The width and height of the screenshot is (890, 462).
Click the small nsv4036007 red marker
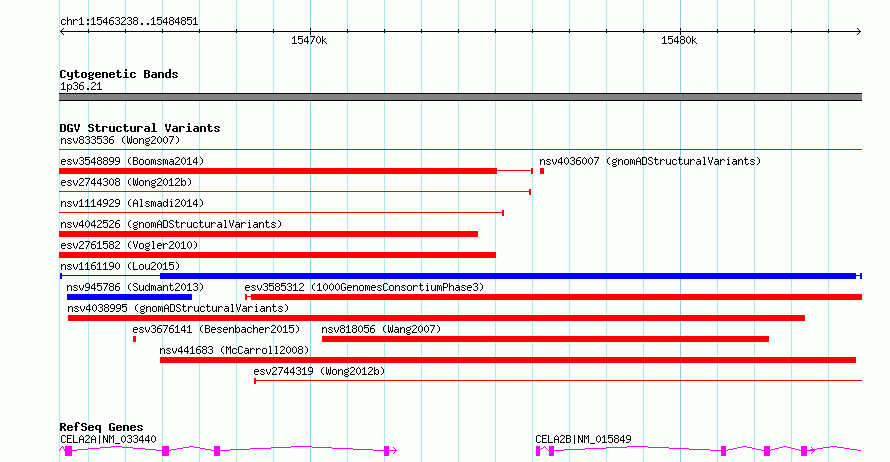pyautogui.click(x=542, y=171)
